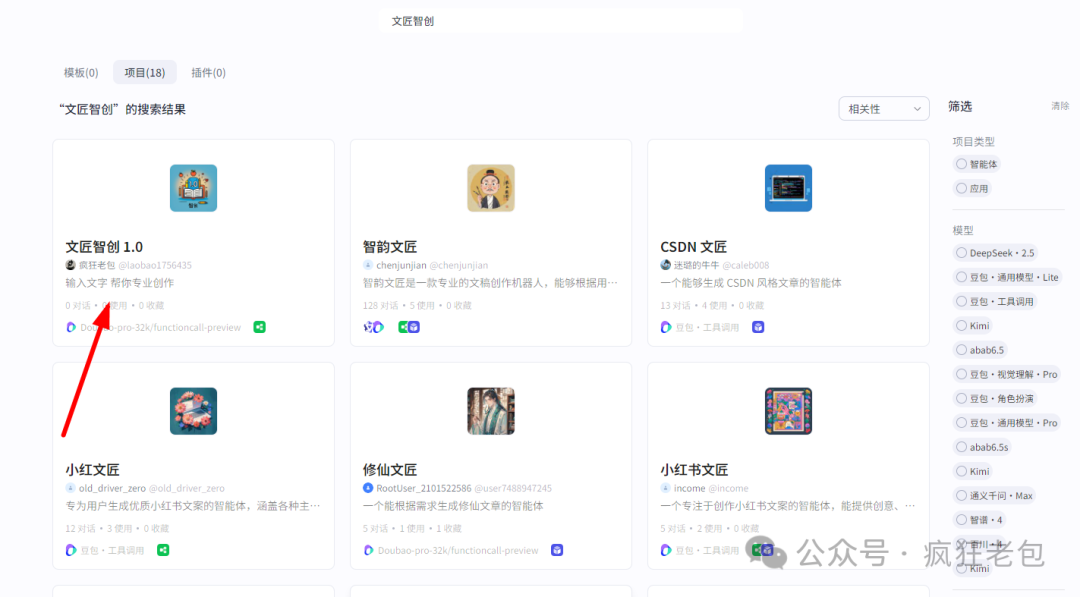Filter by abab6.5 model

(980, 350)
